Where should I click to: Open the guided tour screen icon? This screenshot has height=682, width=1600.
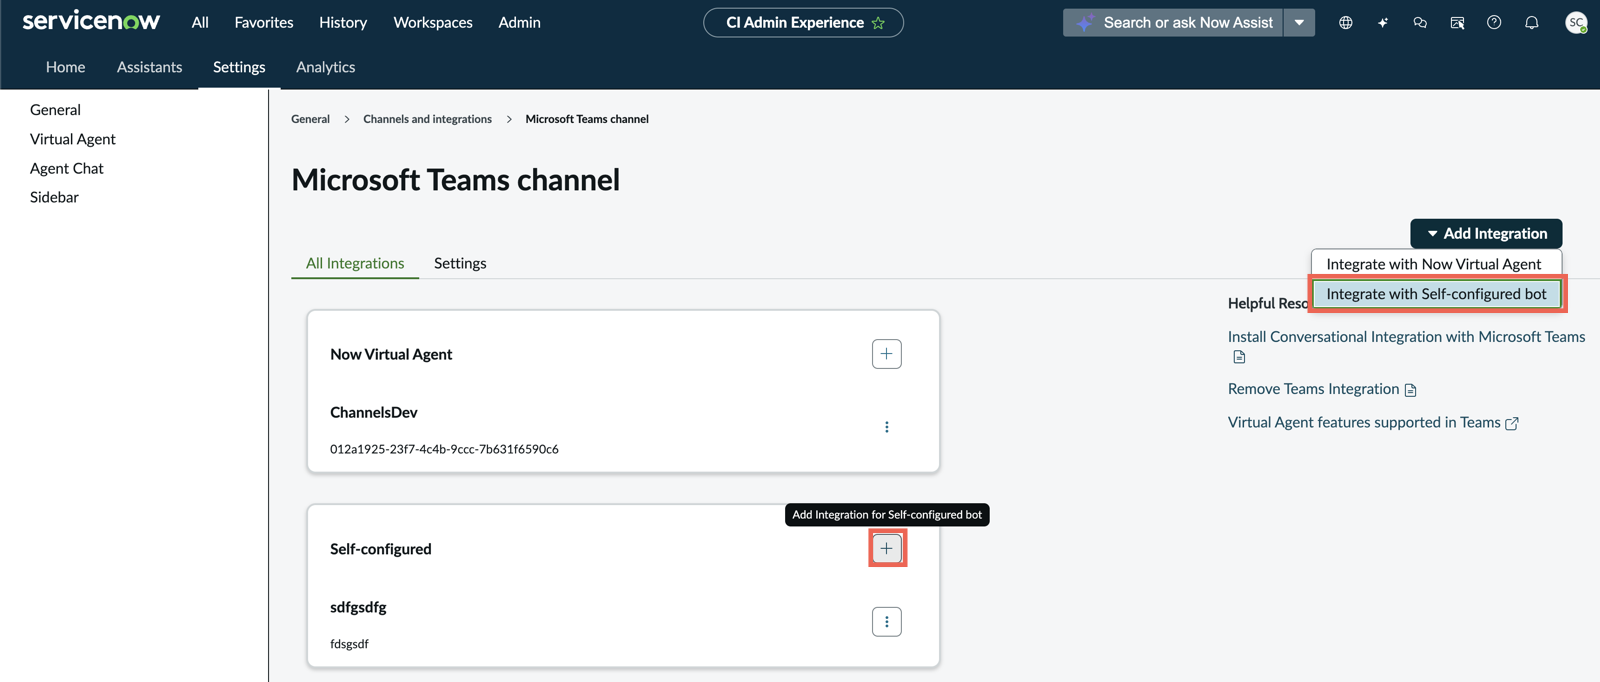tap(1457, 22)
